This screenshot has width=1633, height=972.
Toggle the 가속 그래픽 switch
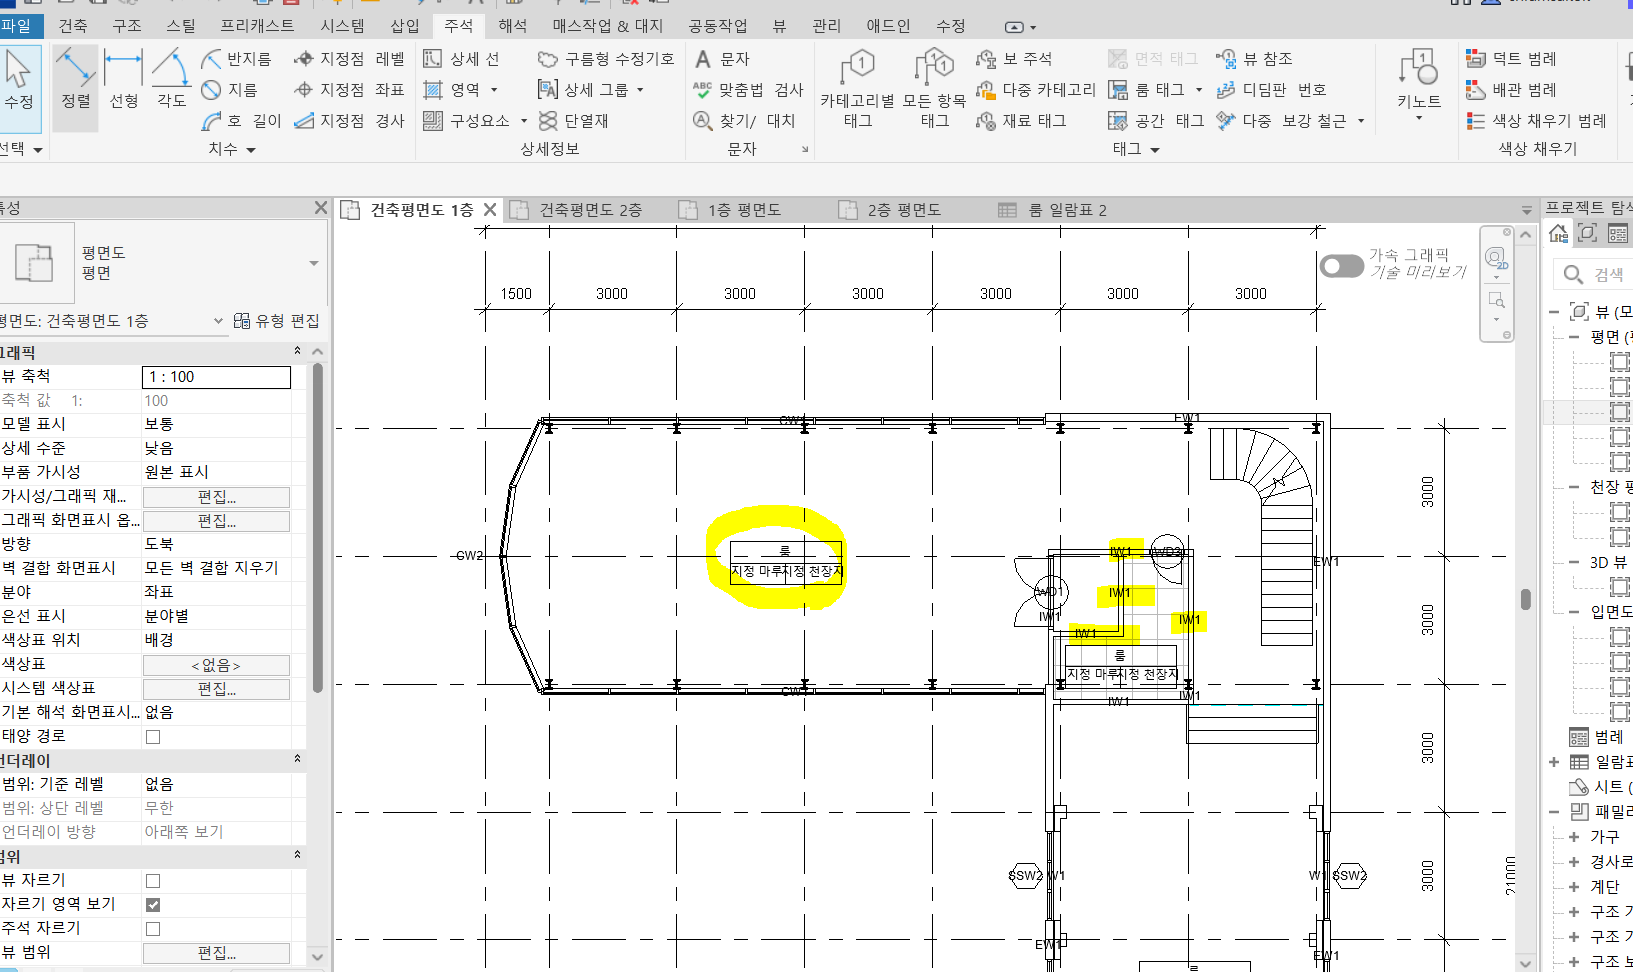(x=1341, y=265)
